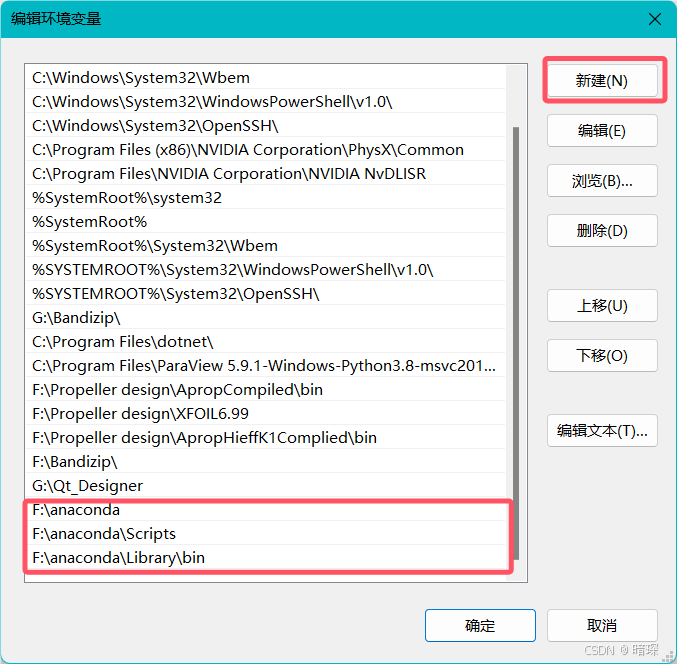This screenshot has height=664, width=677.
Task: Click the path list vertical scrollbar
Action: click(x=516, y=343)
